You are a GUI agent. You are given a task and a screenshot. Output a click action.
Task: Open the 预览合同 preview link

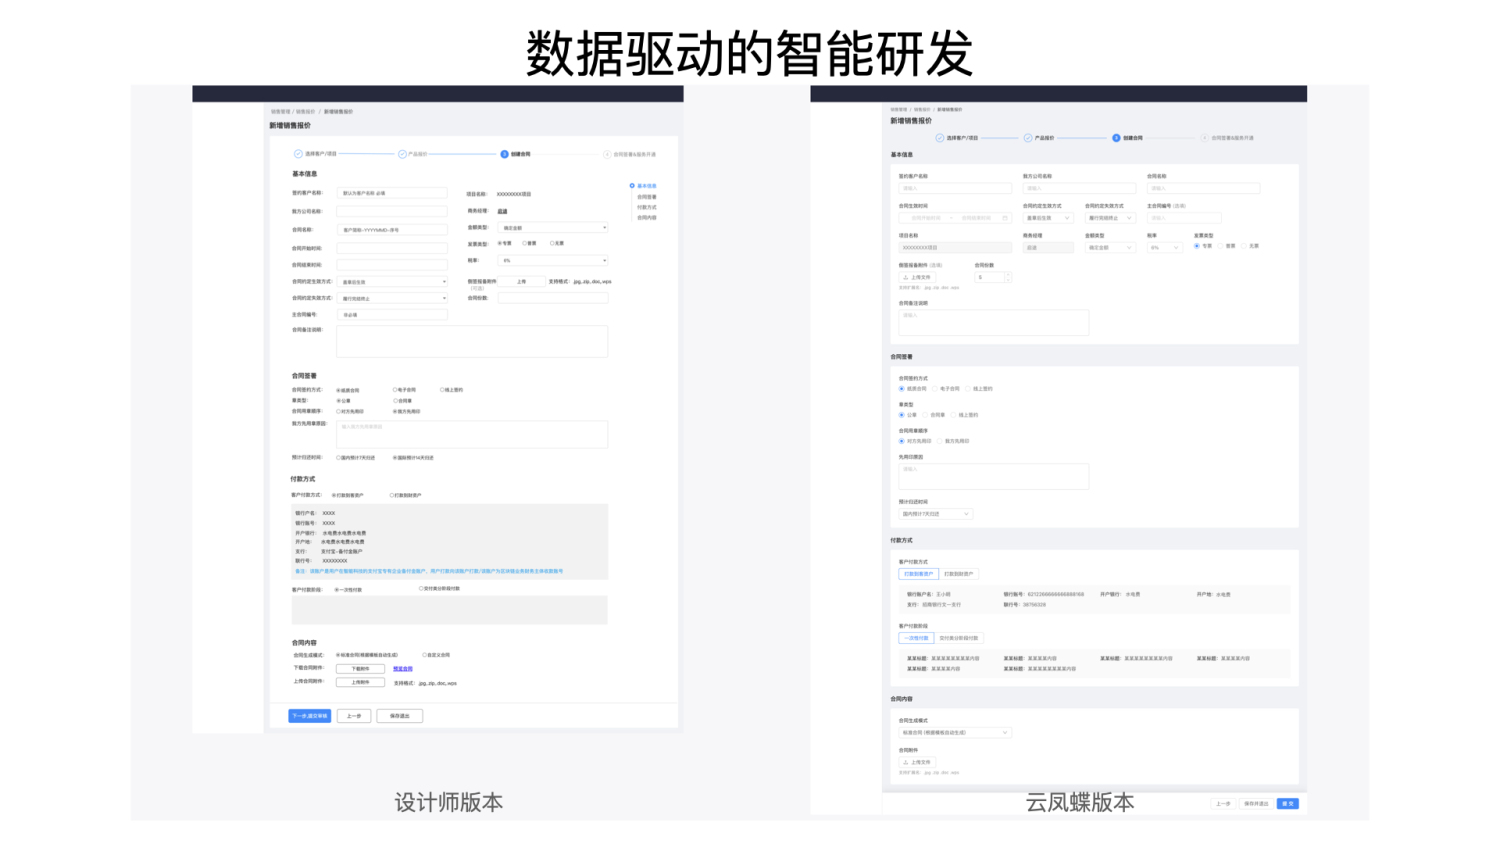[403, 669]
